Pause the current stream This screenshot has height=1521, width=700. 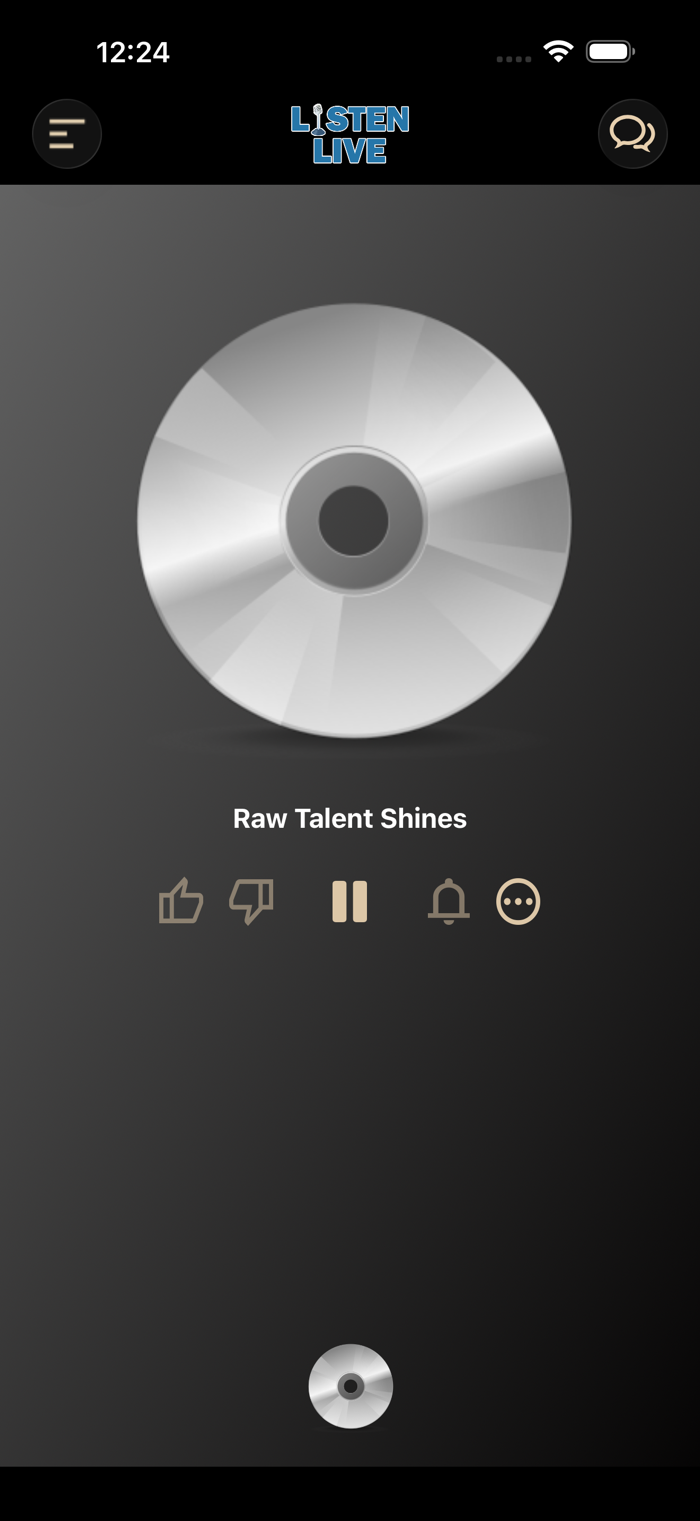click(350, 901)
